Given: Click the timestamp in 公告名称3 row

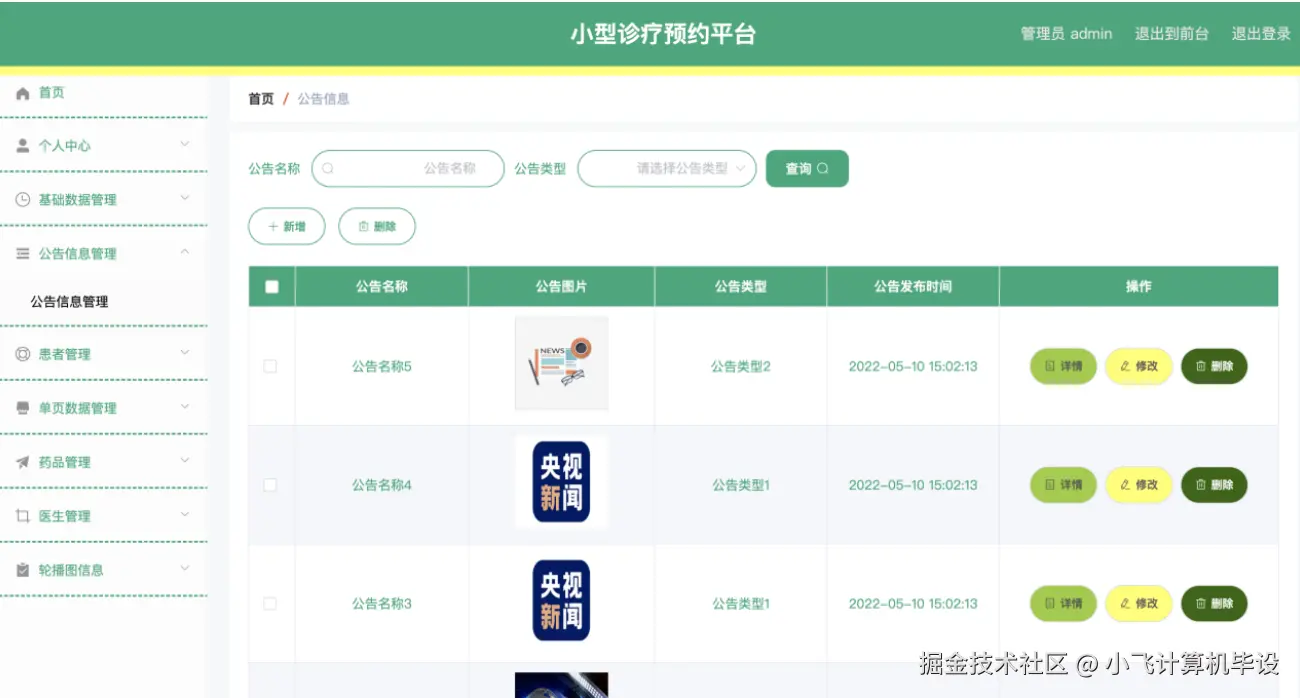Looking at the screenshot, I should (913, 604).
